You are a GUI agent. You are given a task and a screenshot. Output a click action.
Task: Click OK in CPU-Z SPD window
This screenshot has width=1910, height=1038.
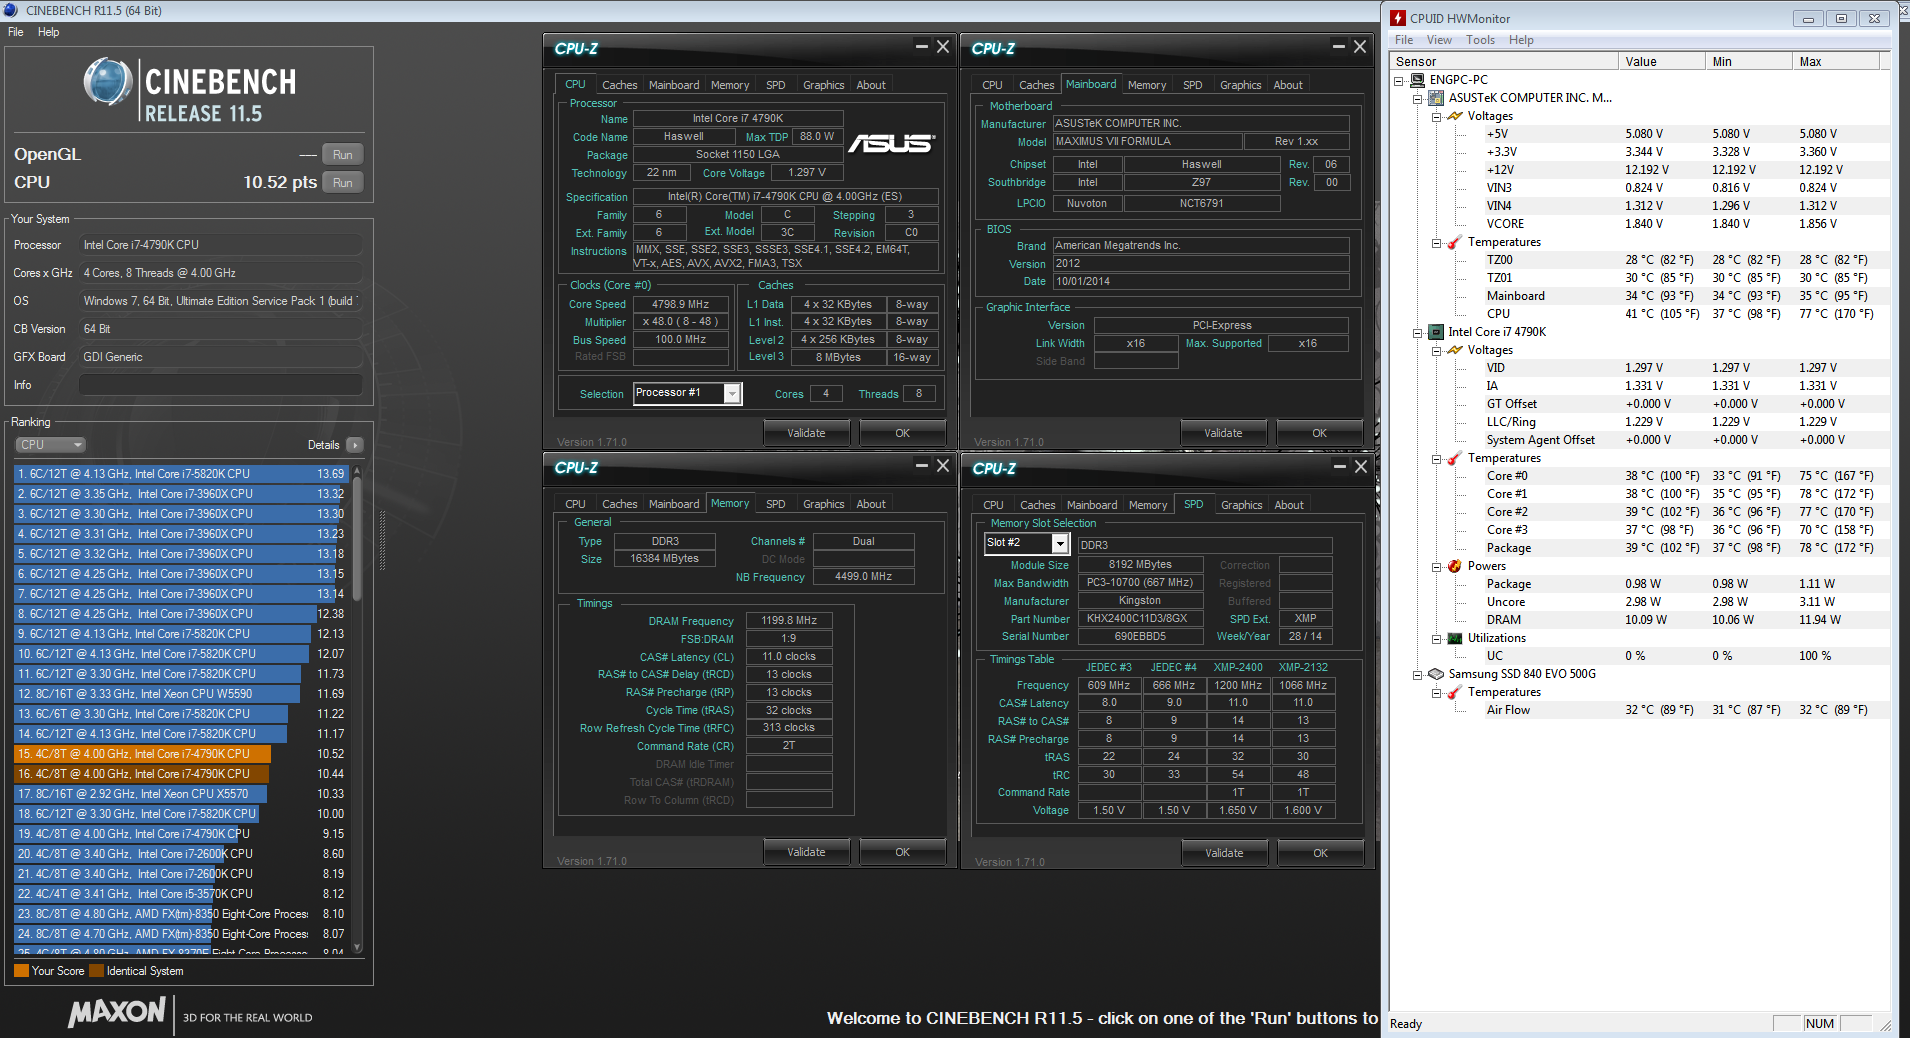pyautogui.click(x=1321, y=853)
